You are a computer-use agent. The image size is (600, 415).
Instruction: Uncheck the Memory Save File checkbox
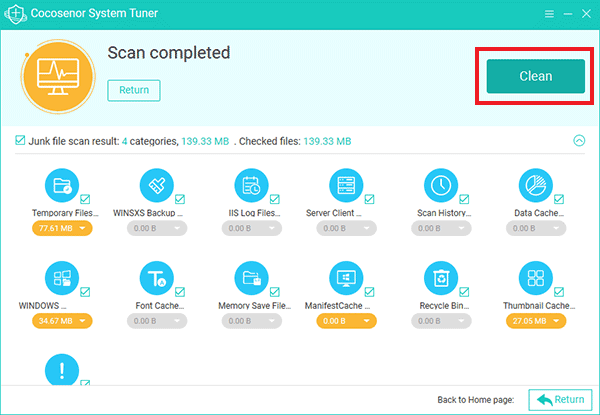click(275, 292)
